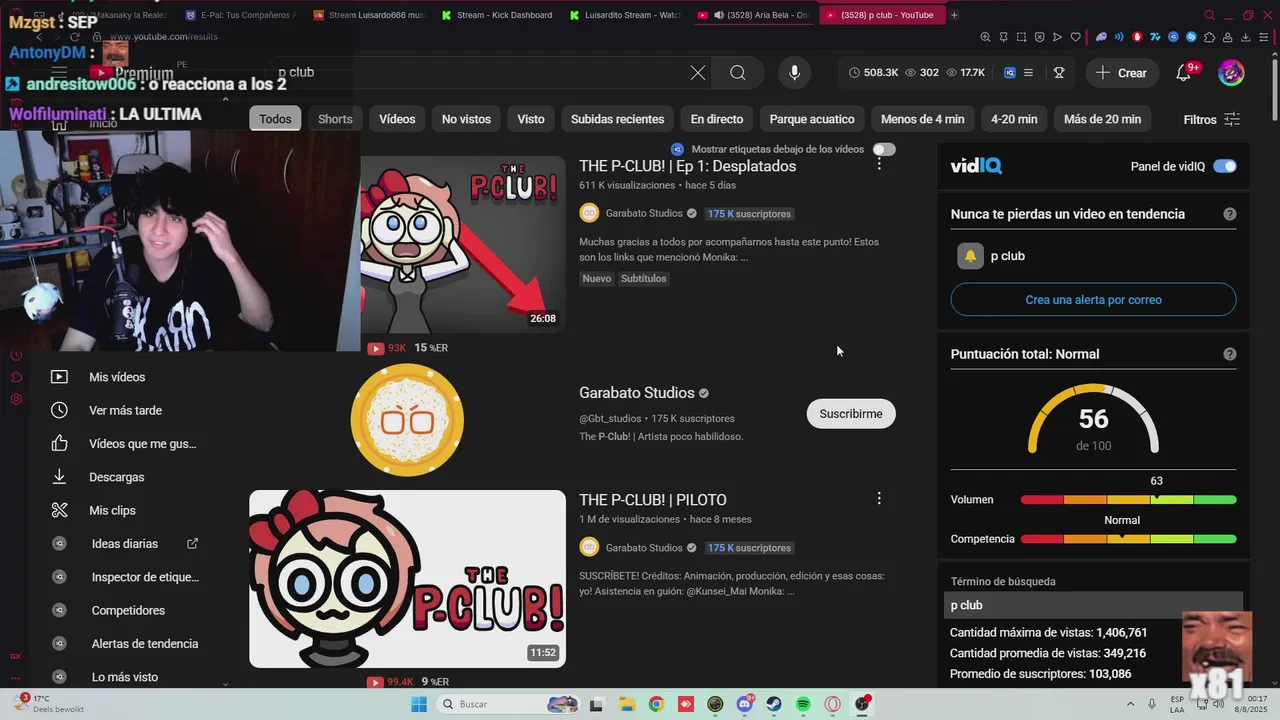
Task: Open options menu for THE P-CLUB PILOTO
Action: (x=879, y=498)
